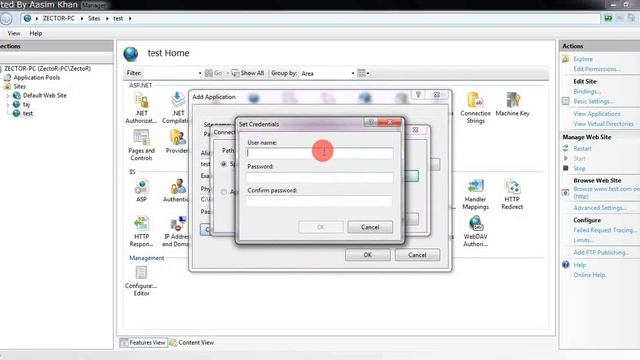Expand the Sites breadcrumb arrow
This screenshot has height=360, width=640.
click(x=107, y=18)
